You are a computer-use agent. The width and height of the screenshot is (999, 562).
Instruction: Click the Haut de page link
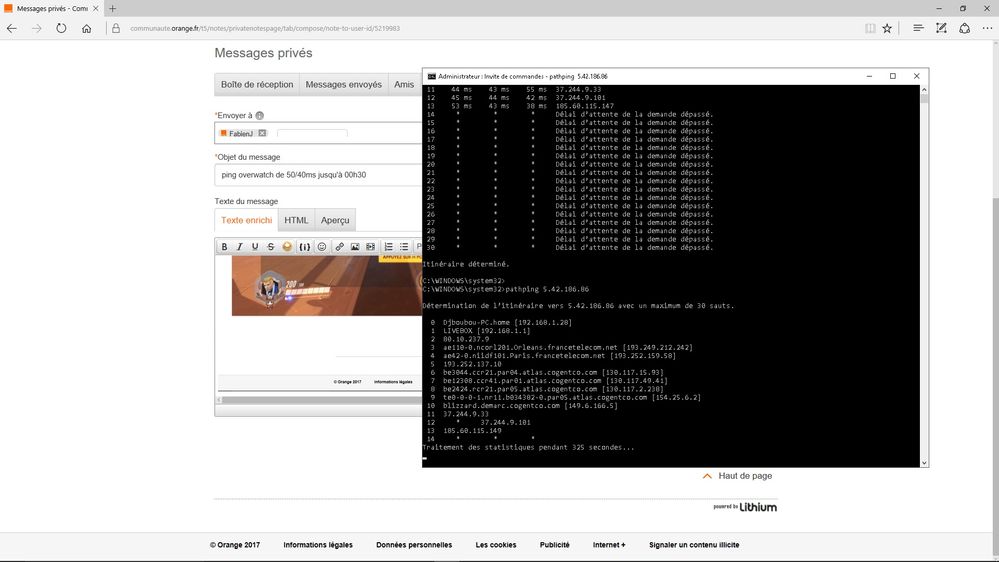click(745, 476)
